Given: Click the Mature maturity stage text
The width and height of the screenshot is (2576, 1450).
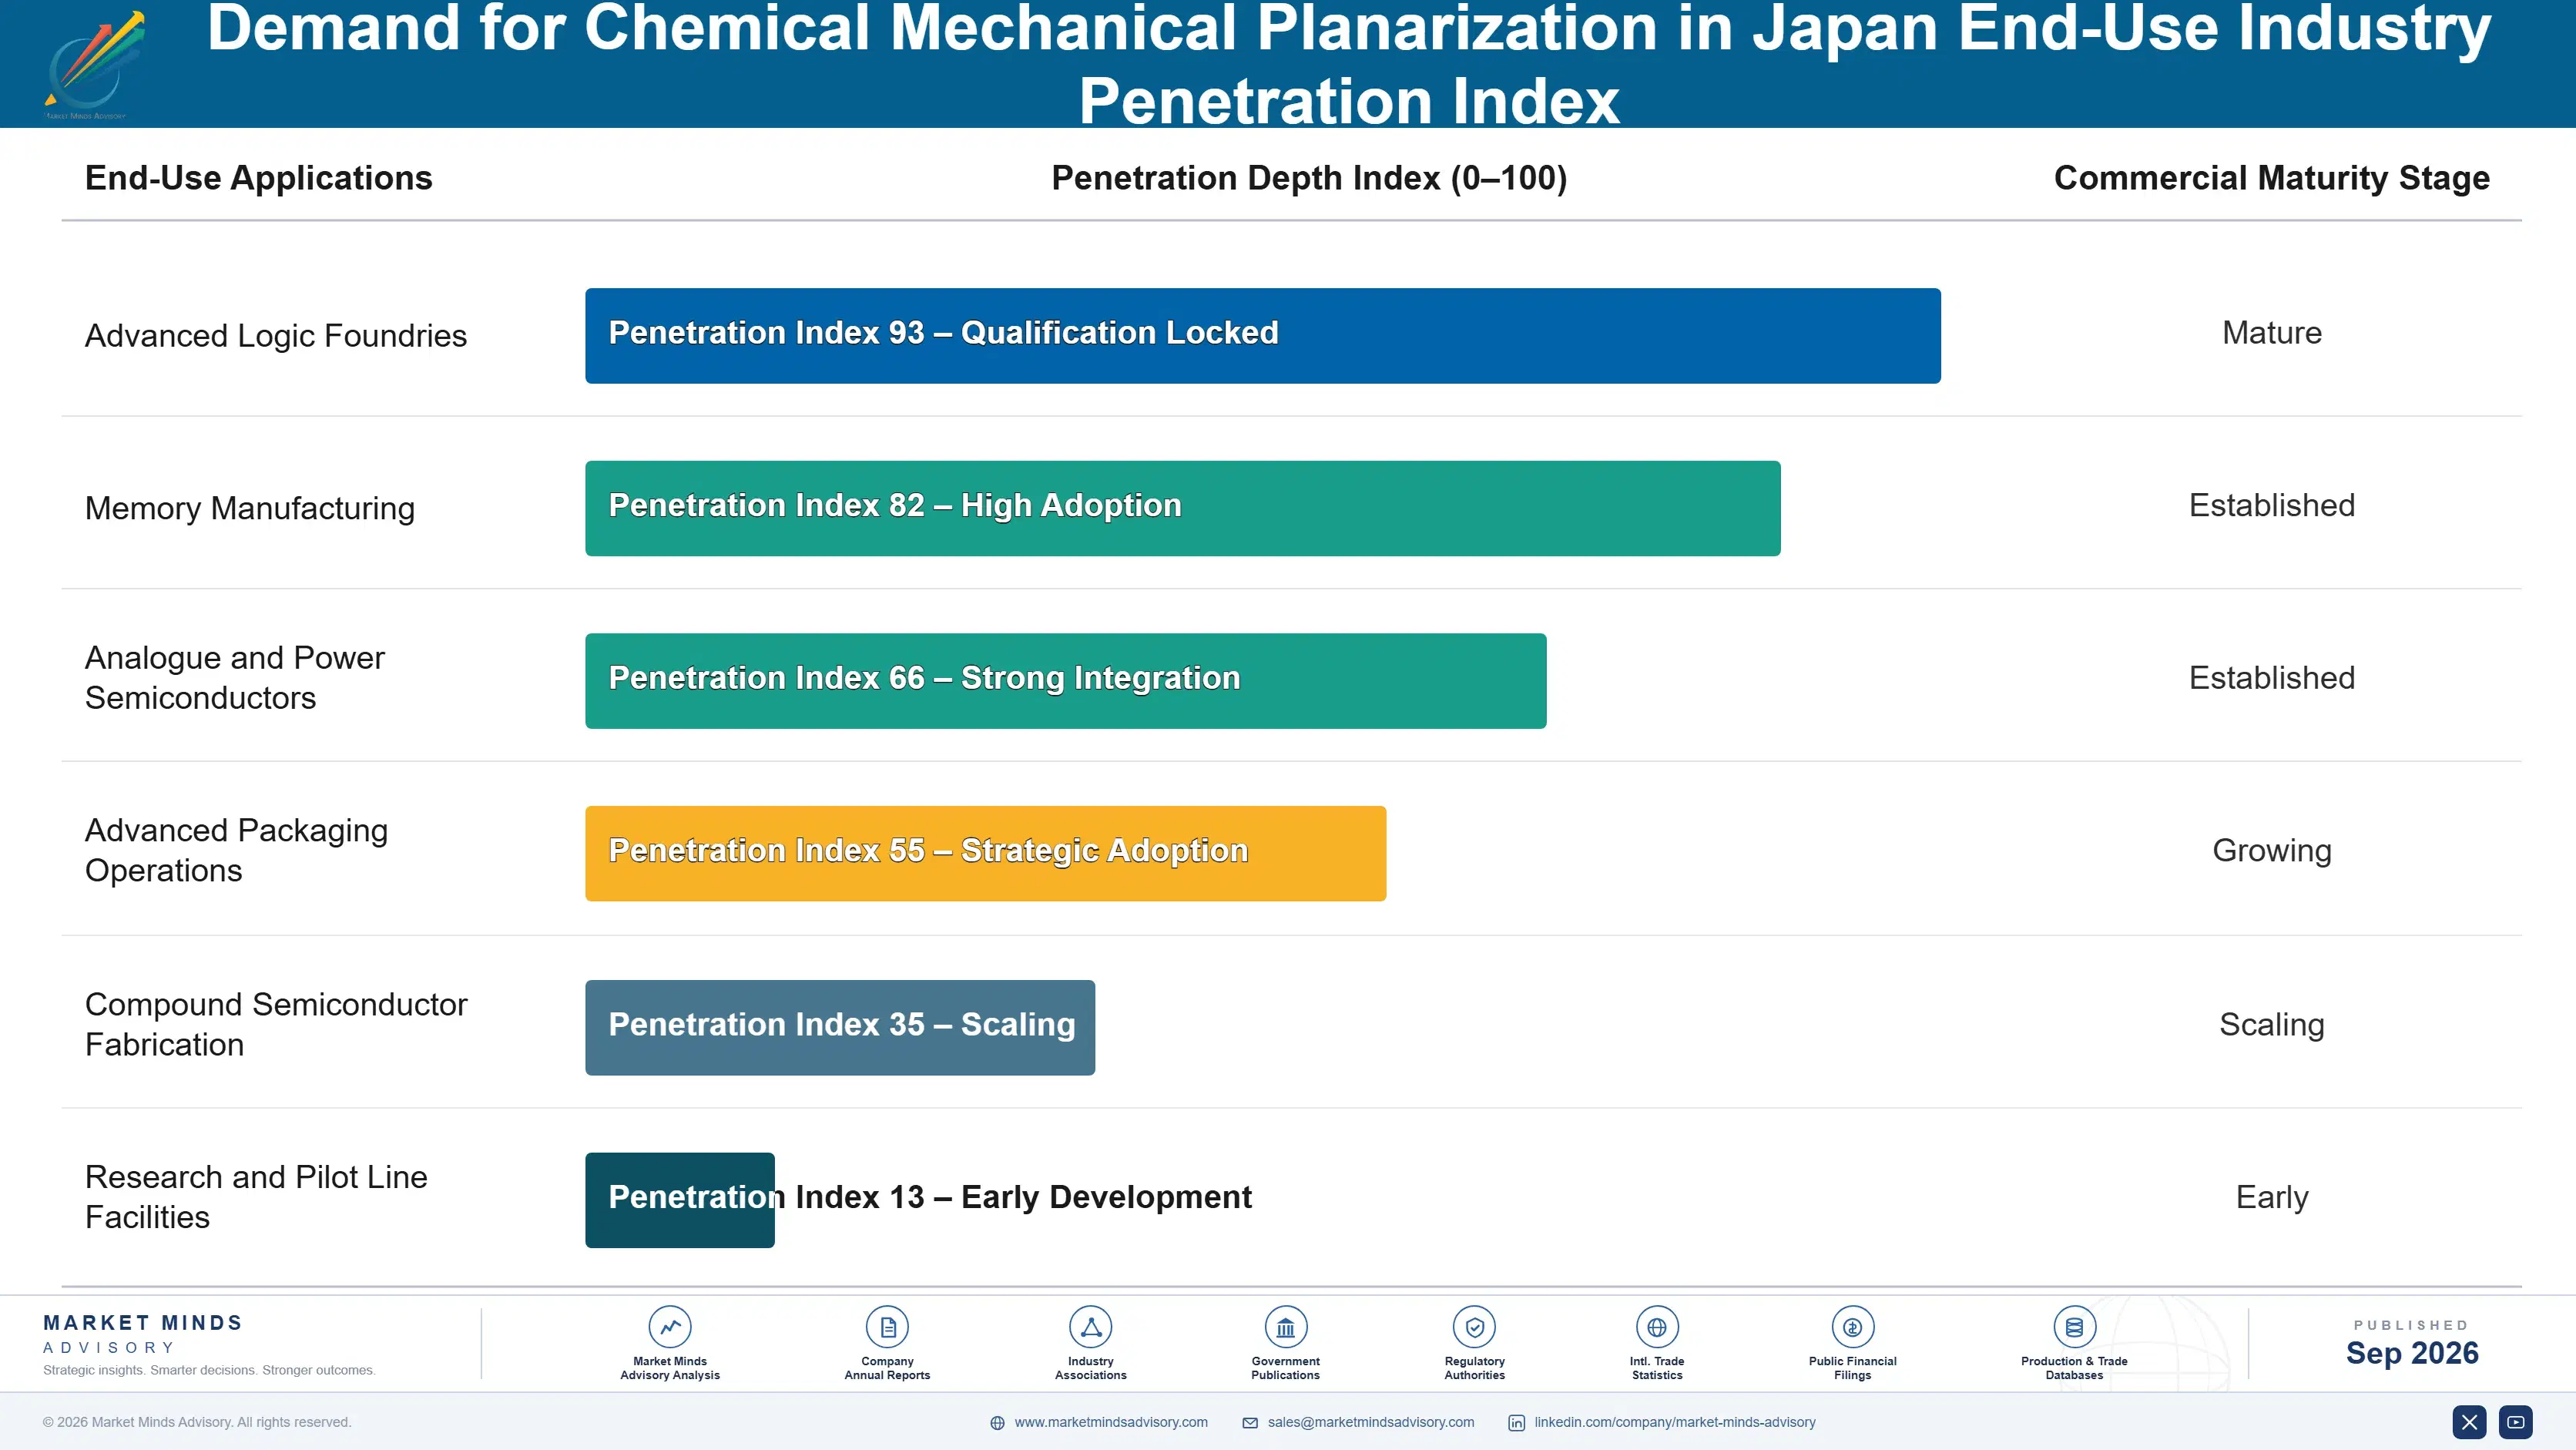Looking at the screenshot, I should point(2272,333).
